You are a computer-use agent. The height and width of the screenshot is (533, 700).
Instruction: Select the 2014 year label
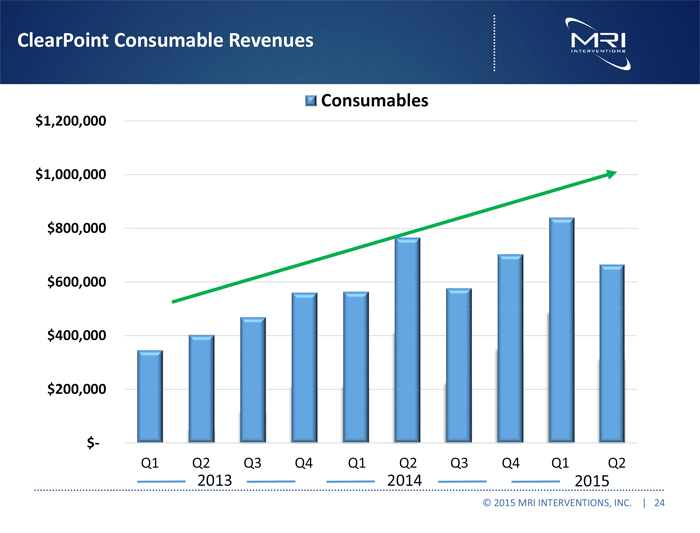[x=404, y=481]
